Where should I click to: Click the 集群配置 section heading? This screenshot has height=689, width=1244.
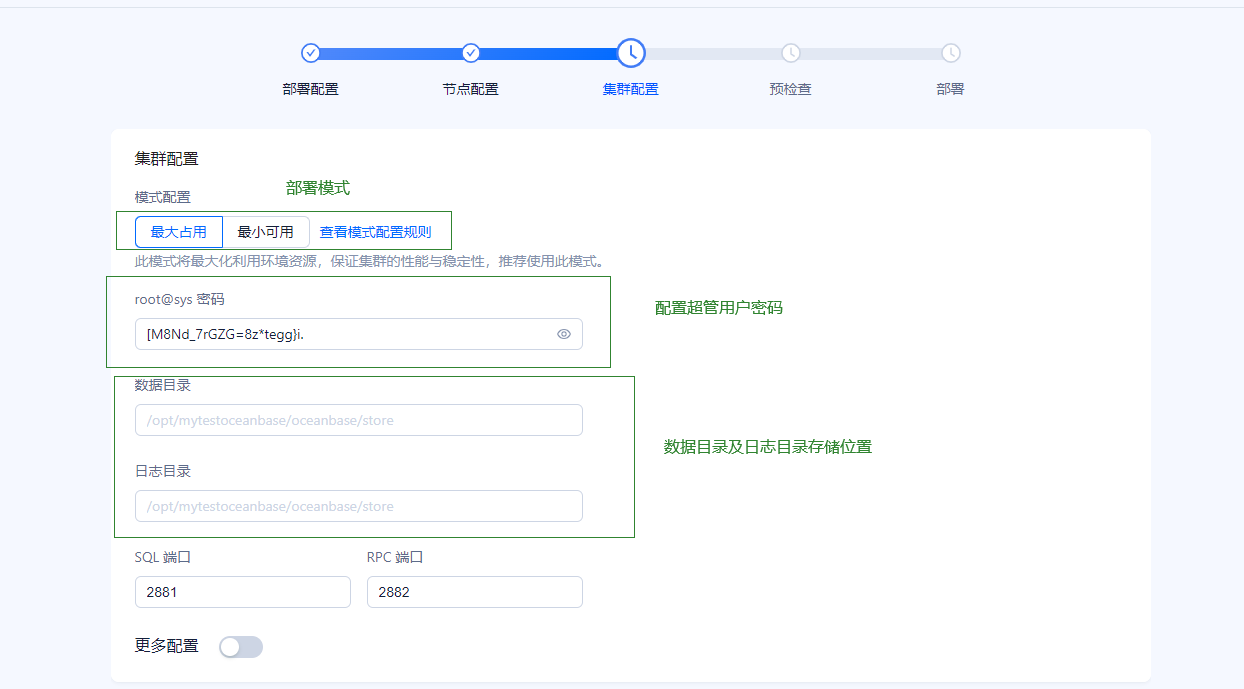(167, 158)
